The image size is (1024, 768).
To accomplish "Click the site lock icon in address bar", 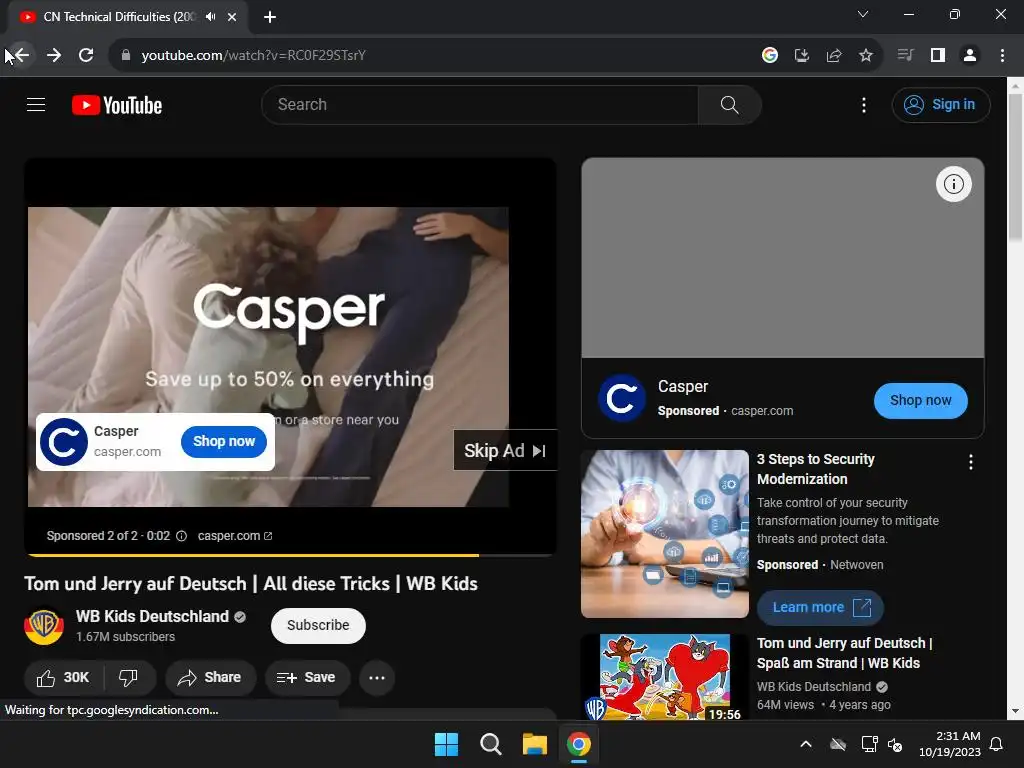I will click(126, 56).
